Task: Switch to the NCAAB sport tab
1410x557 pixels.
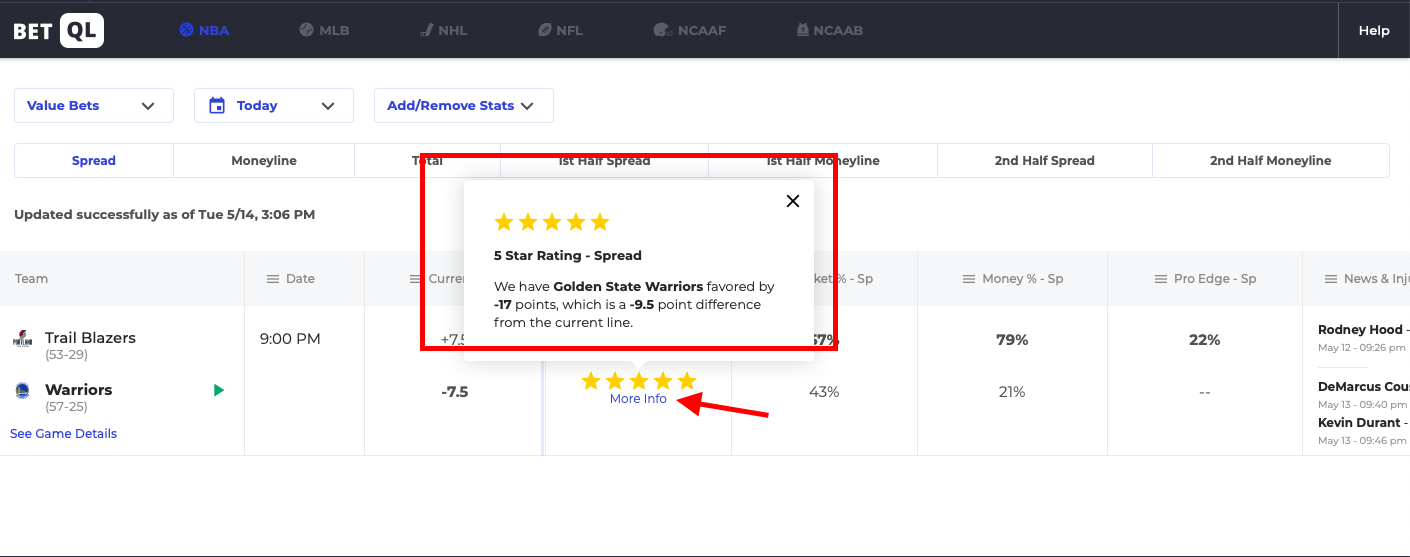Action: pos(829,30)
